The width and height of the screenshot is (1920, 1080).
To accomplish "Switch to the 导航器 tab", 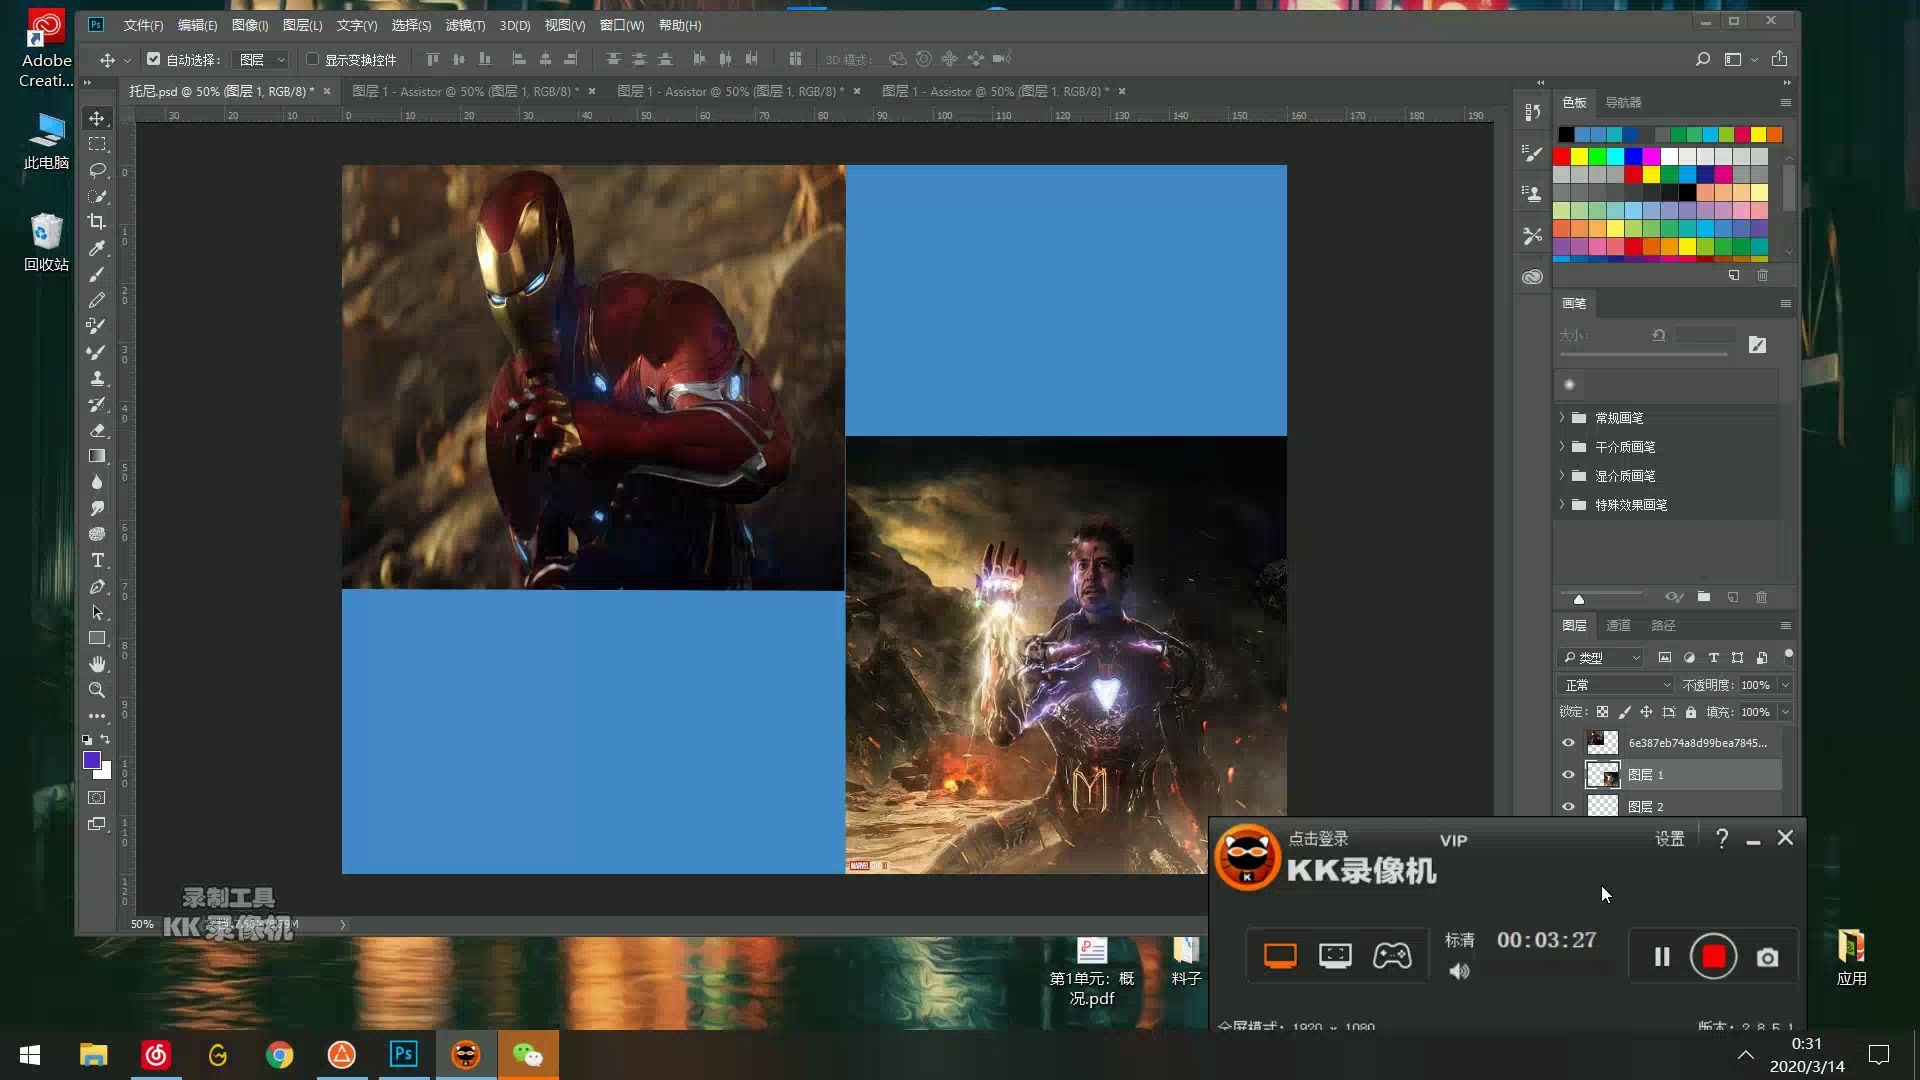I will pos(1623,102).
